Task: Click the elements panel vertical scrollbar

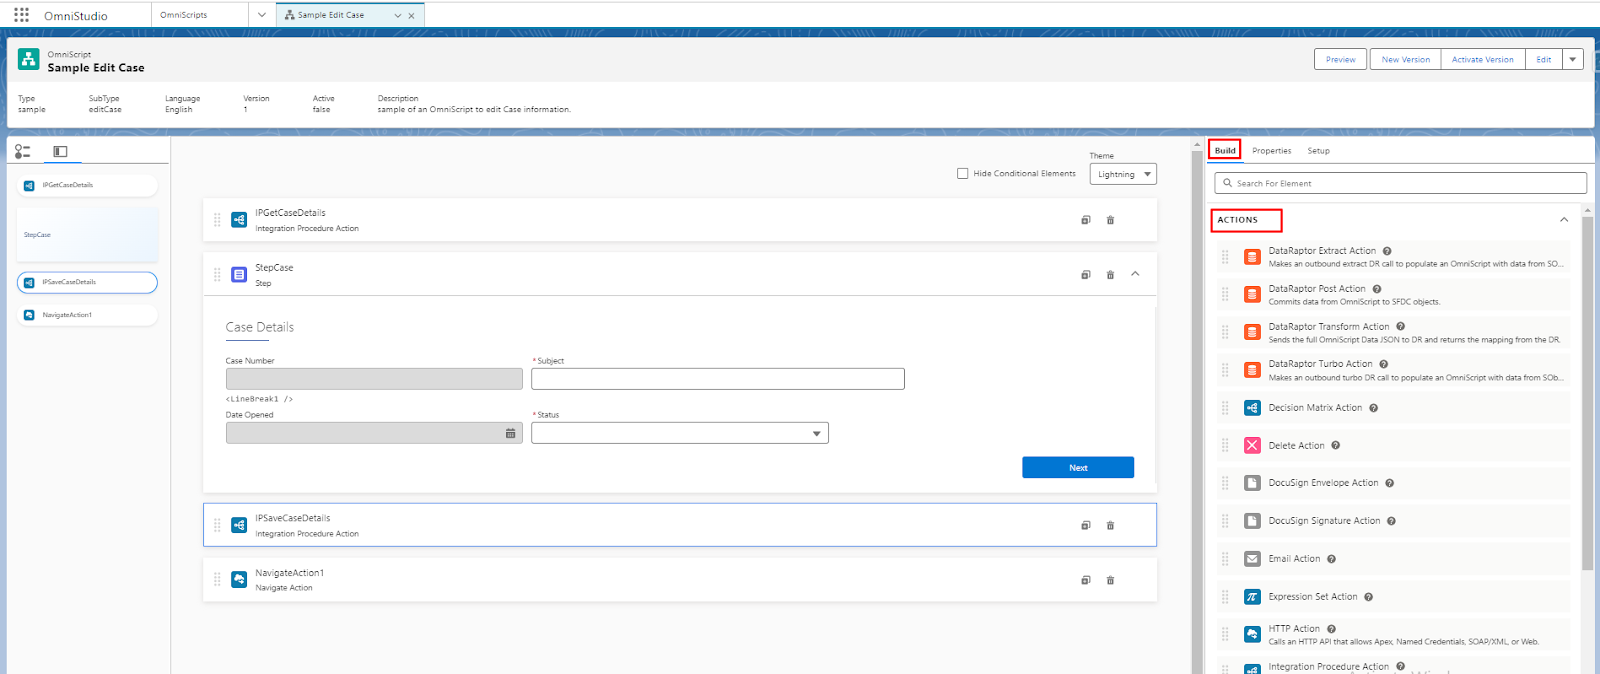Action: pyautogui.click(x=1587, y=393)
